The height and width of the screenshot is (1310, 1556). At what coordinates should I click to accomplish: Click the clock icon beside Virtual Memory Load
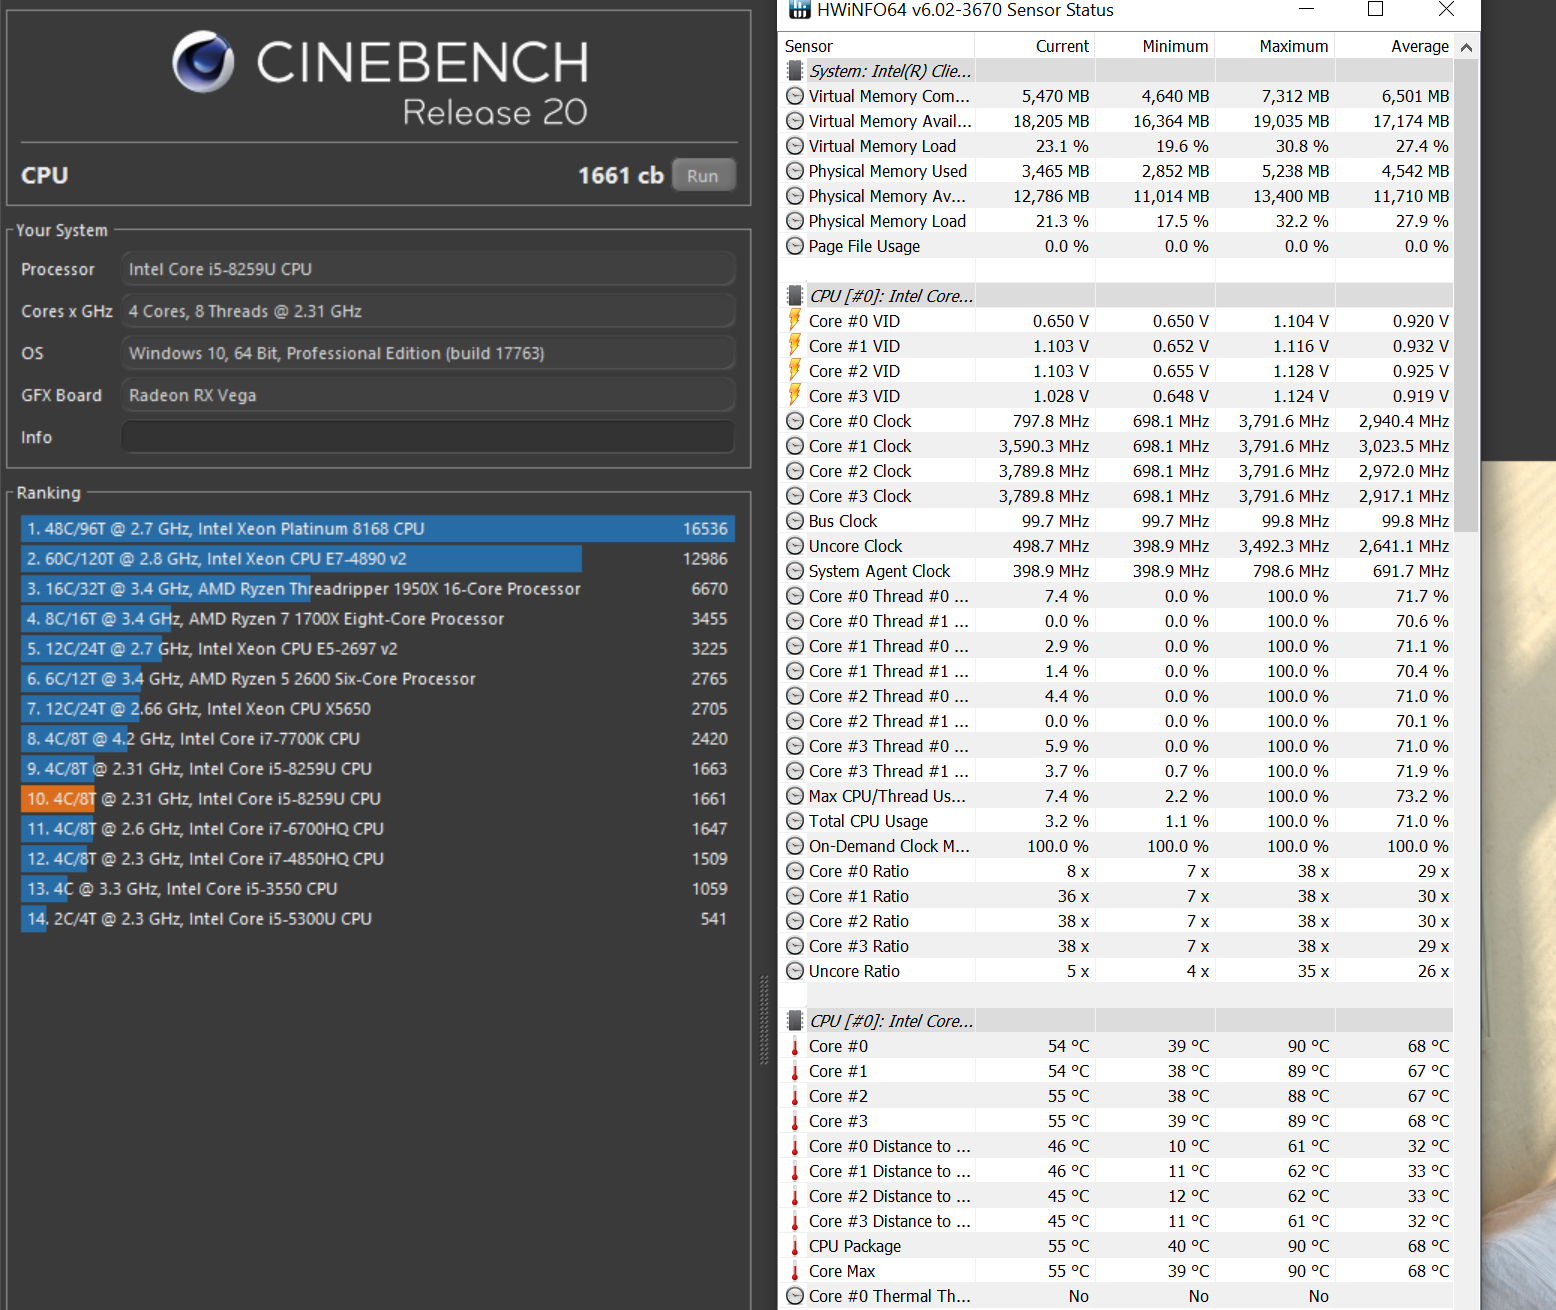(795, 146)
